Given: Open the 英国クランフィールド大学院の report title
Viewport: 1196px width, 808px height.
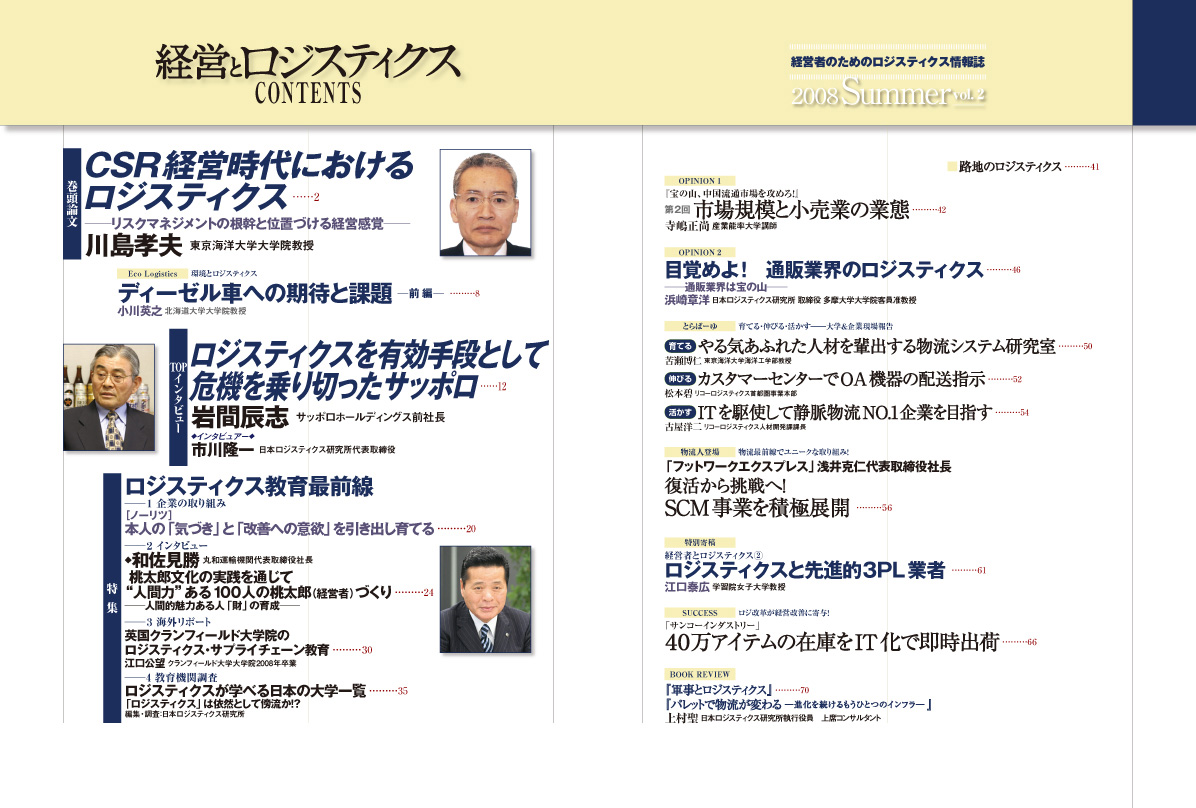Looking at the screenshot, I should coord(207,635).
